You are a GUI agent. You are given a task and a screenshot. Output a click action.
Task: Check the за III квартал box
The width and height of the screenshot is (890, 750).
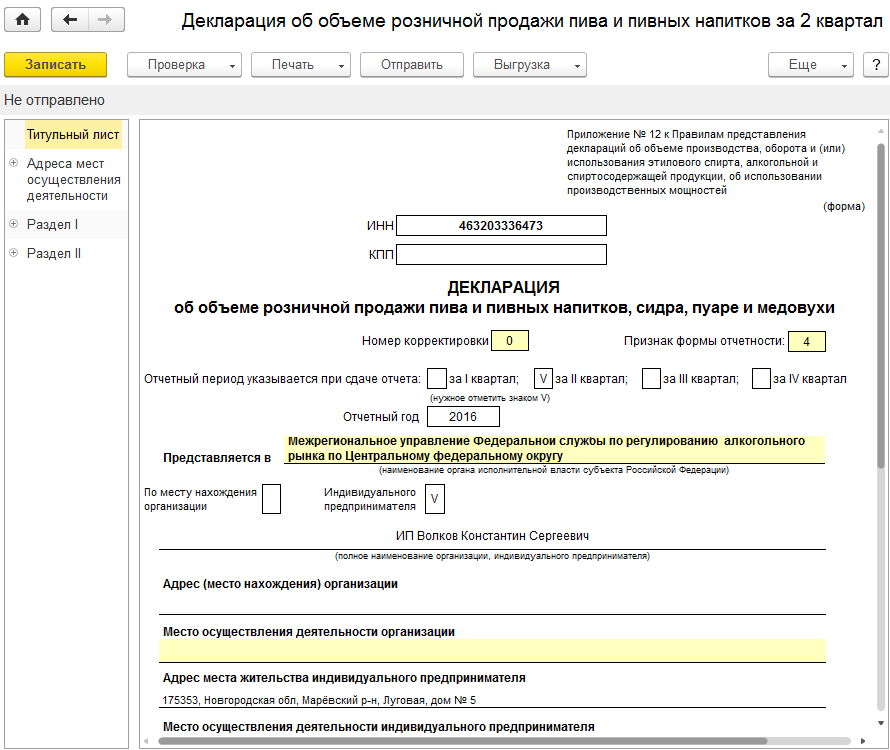(651, 379)
